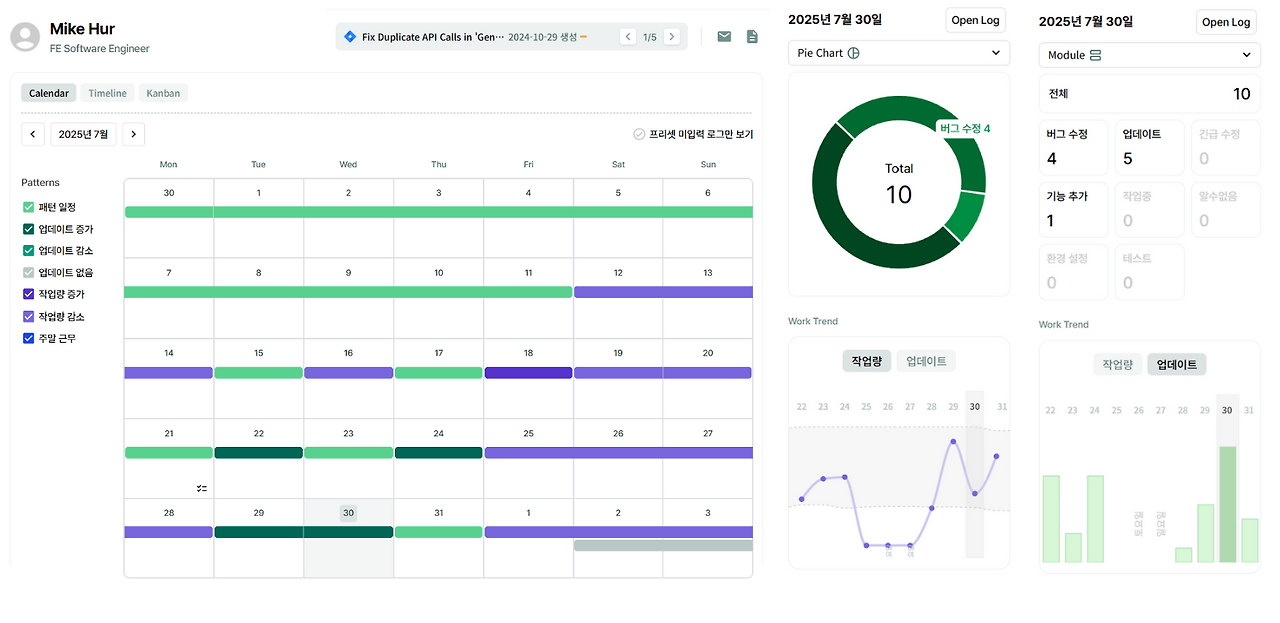Click checklist icon on July 21
Image resolution: width=1280 pixels, height=623 pixels.
[202, 488]
